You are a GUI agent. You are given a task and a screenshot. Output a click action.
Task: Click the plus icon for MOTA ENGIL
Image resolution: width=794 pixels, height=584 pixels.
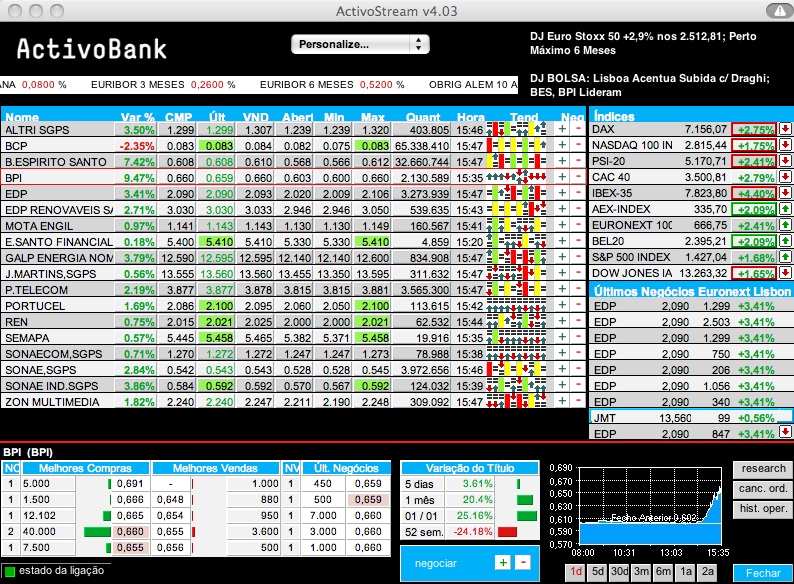pyautogui.click(x=562, y=225)
